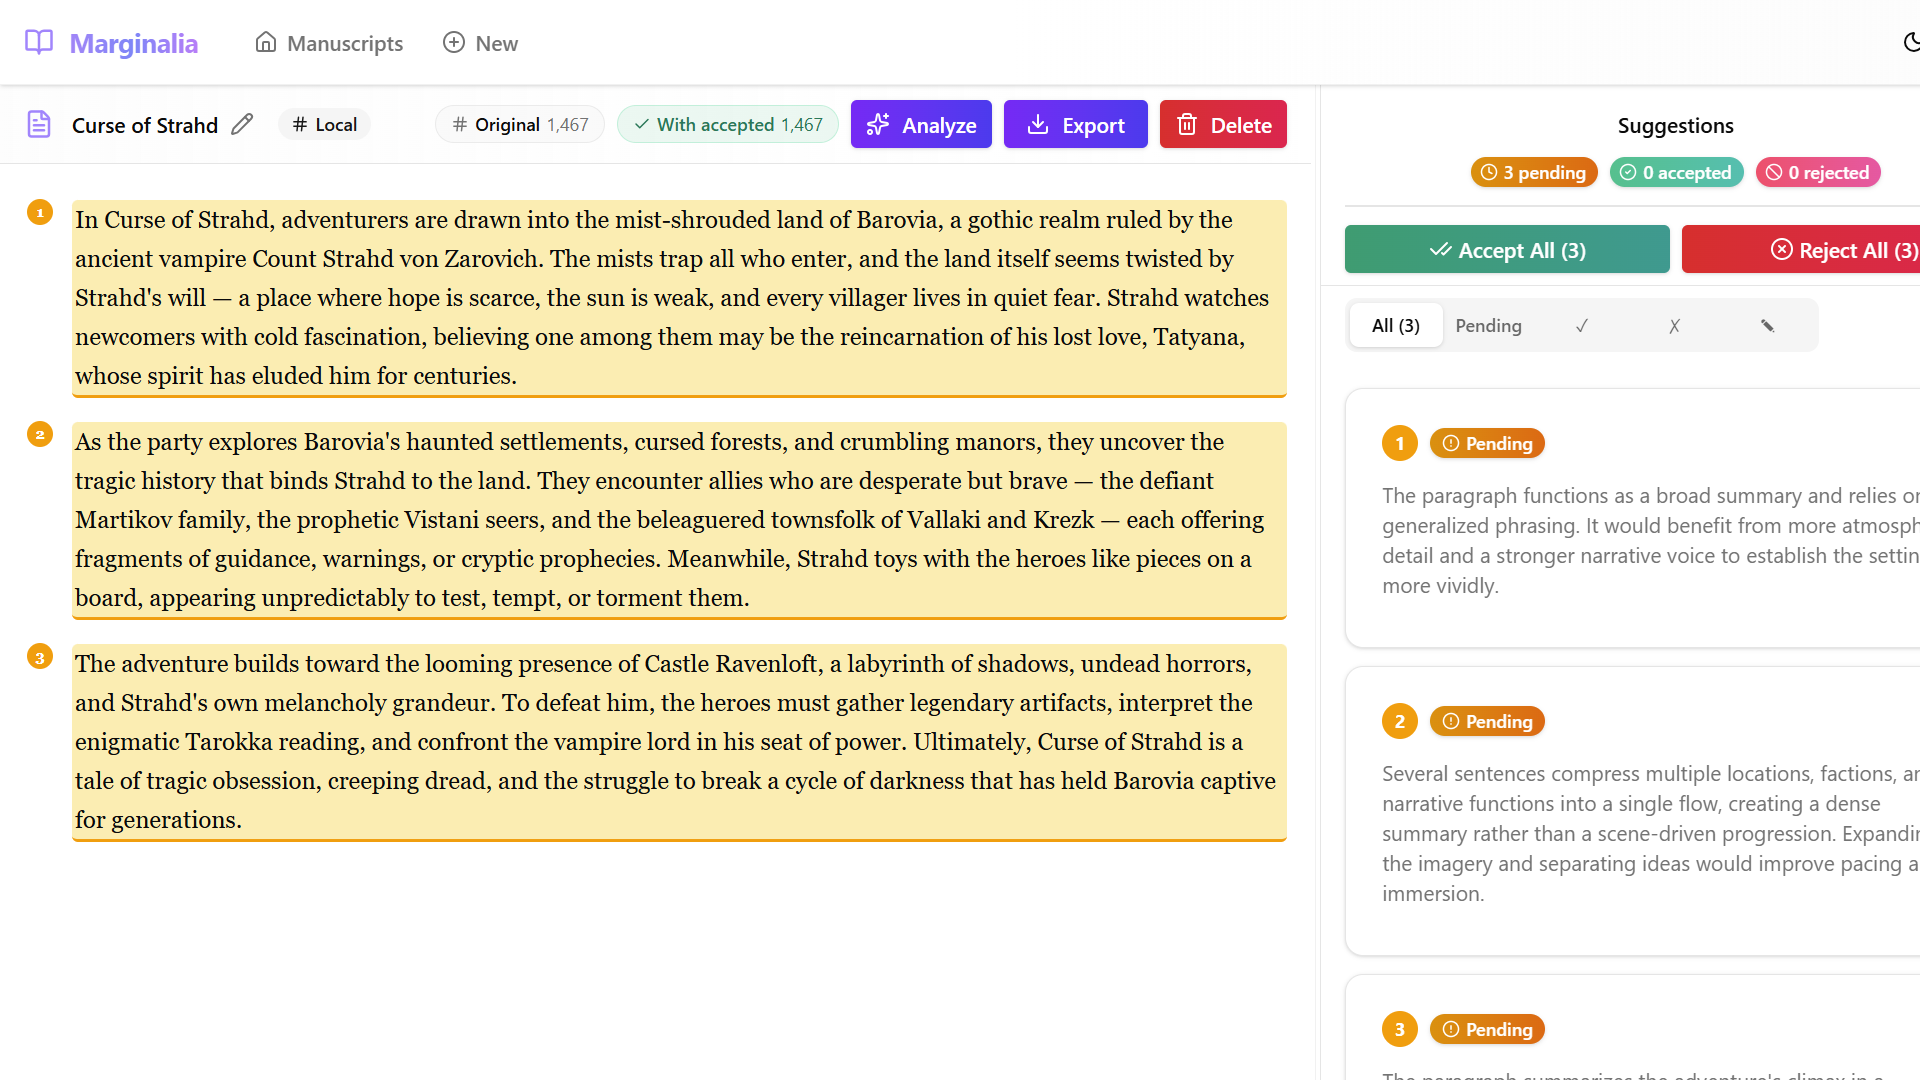Reject All (3) suggestions

[x=1801, y=249]
